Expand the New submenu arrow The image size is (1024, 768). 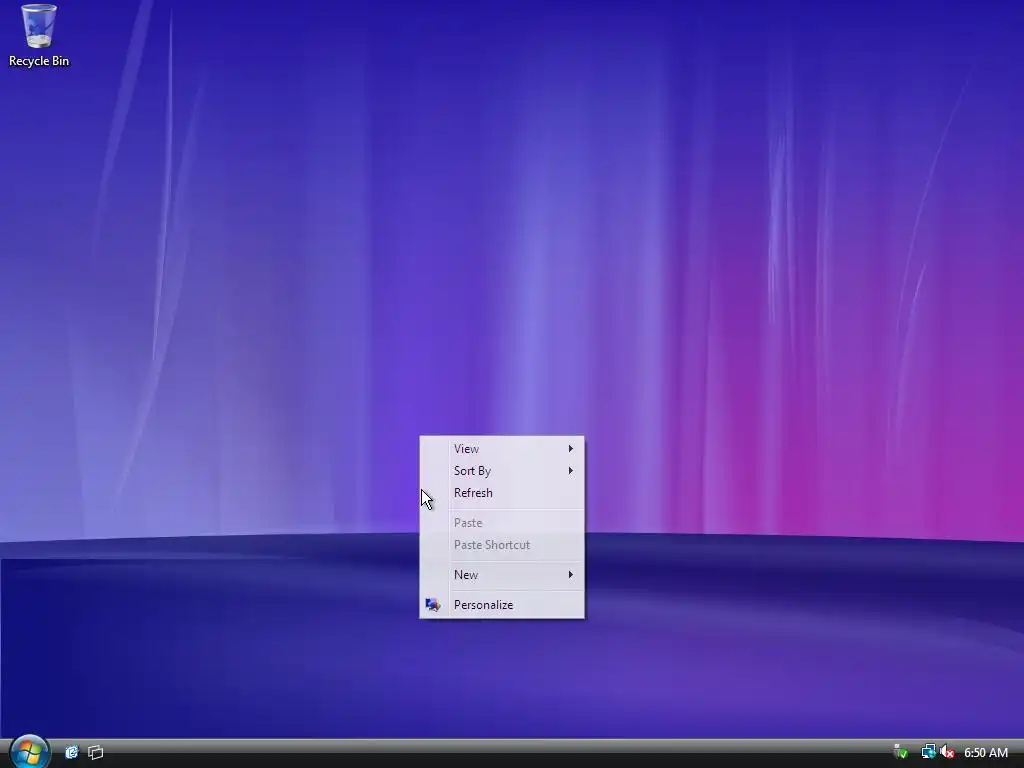point(570,575)
